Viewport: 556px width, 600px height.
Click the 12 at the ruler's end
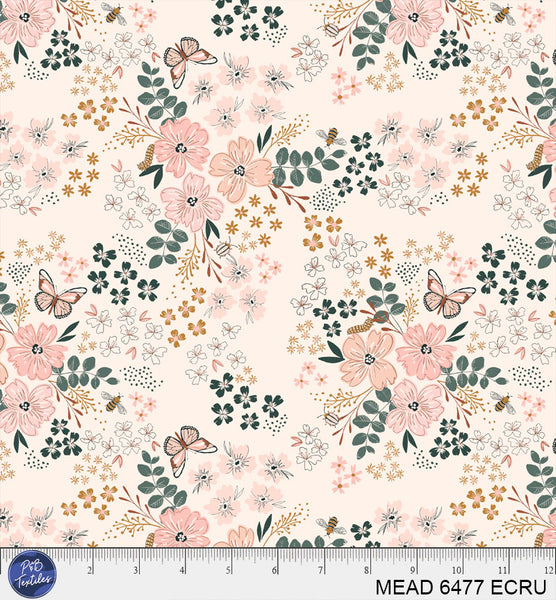point(548,571)
